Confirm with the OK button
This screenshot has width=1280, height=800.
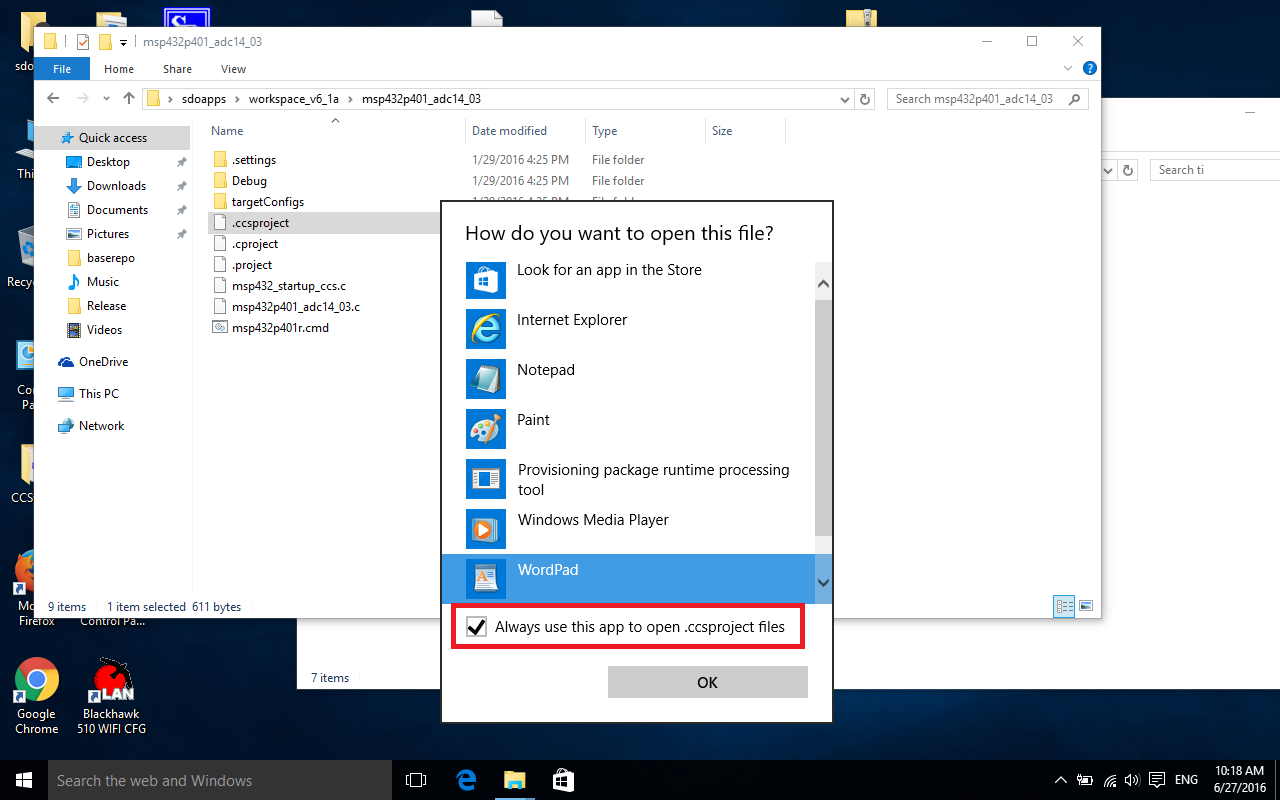click(x=707, y=682)
